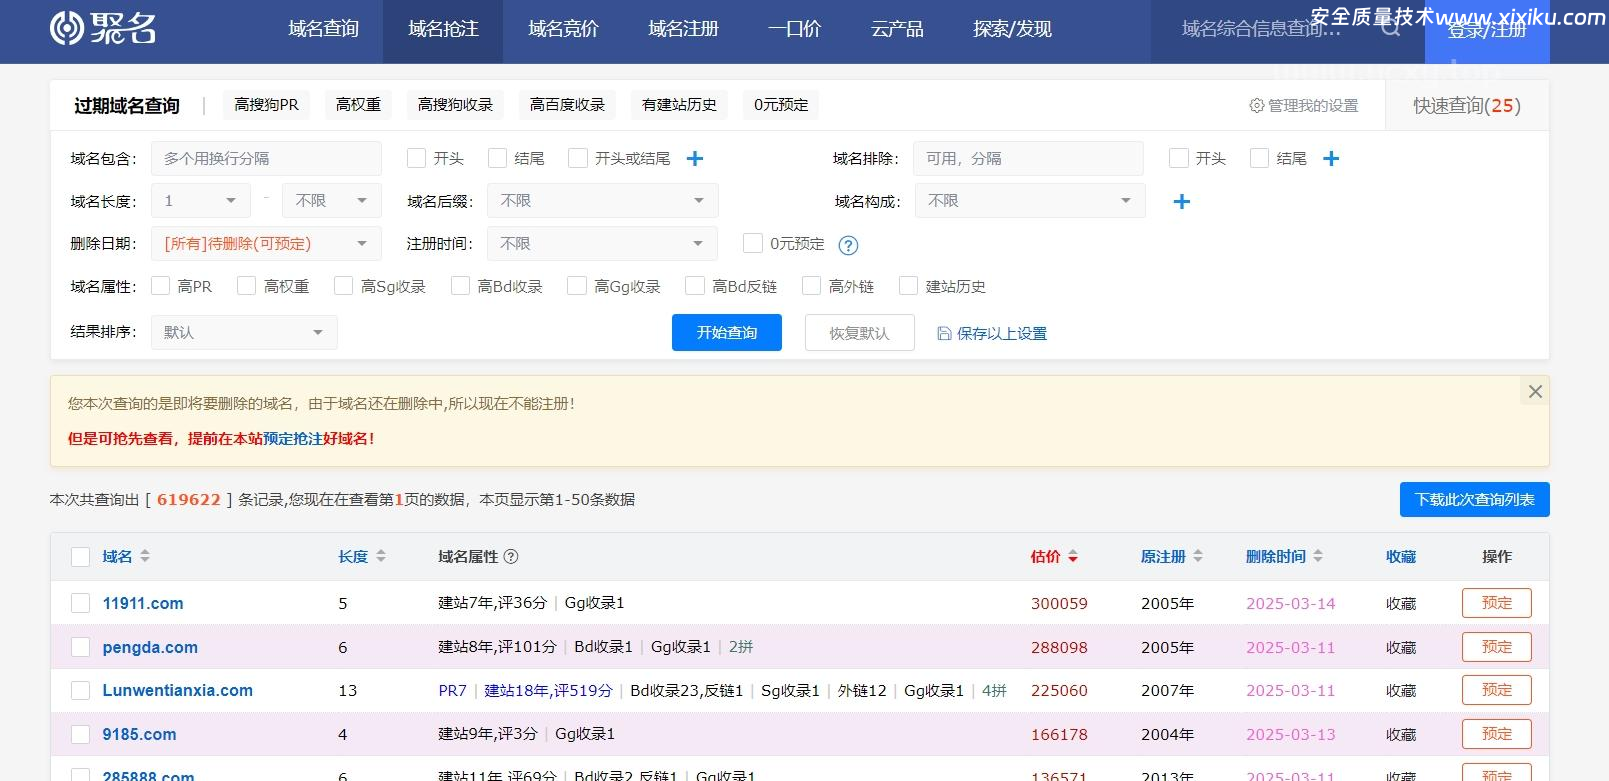Open the 一口价 nav menu

click(794, 29)
